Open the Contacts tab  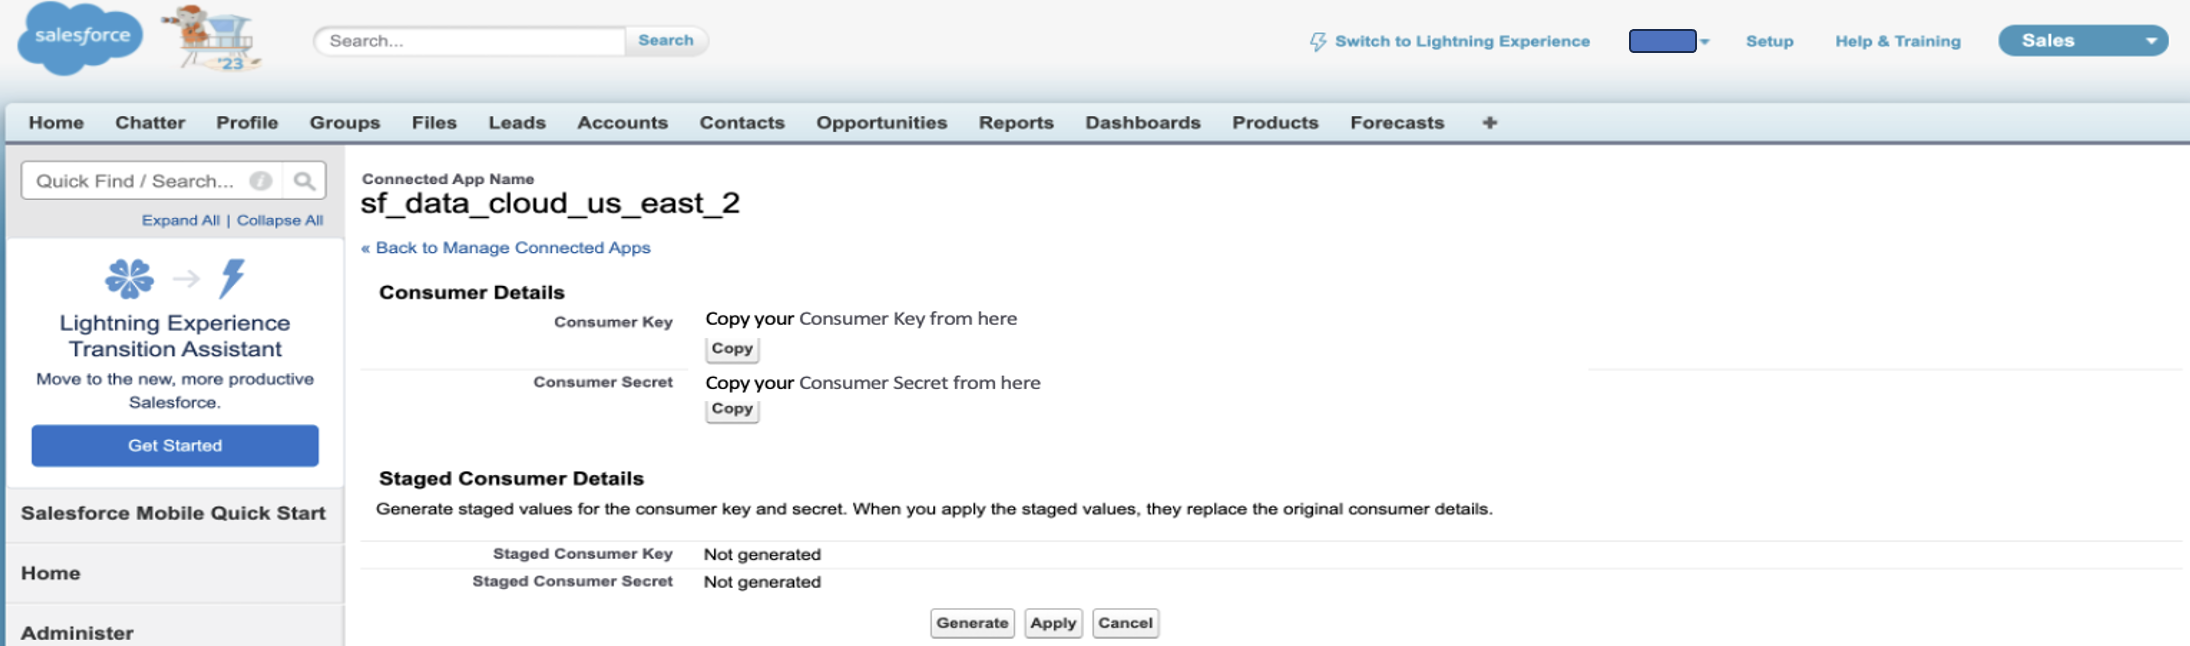coord(742,123)
